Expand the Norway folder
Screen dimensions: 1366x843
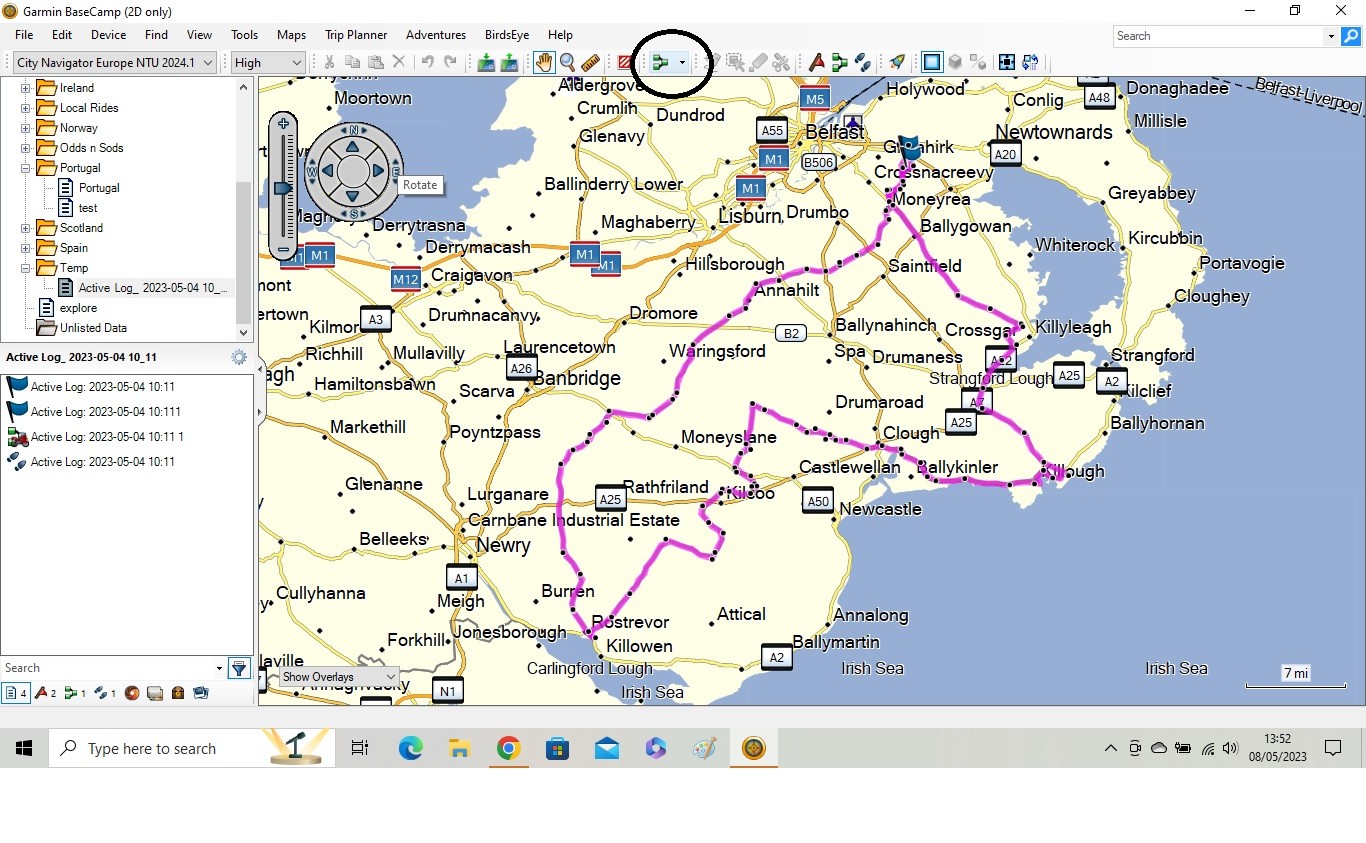pyautogui.click(x=26, y=128)
